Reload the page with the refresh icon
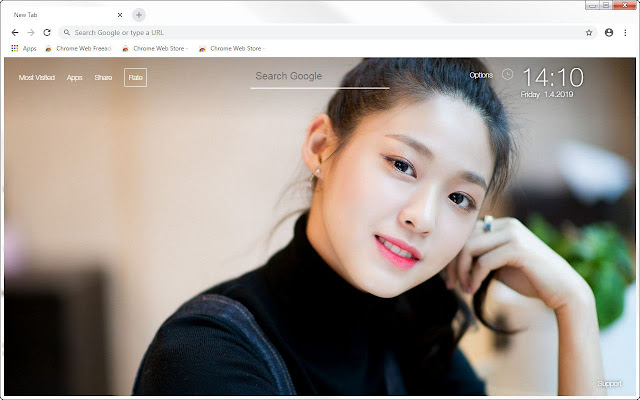This screenshot has height=400, width=640. pos(47,33)
